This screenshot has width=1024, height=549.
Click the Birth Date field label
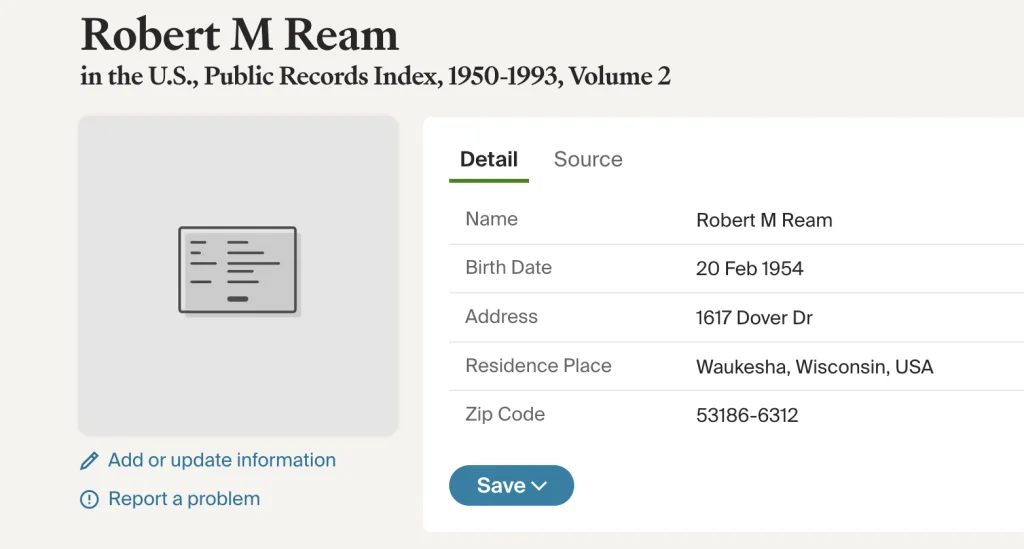coord(508,268)
